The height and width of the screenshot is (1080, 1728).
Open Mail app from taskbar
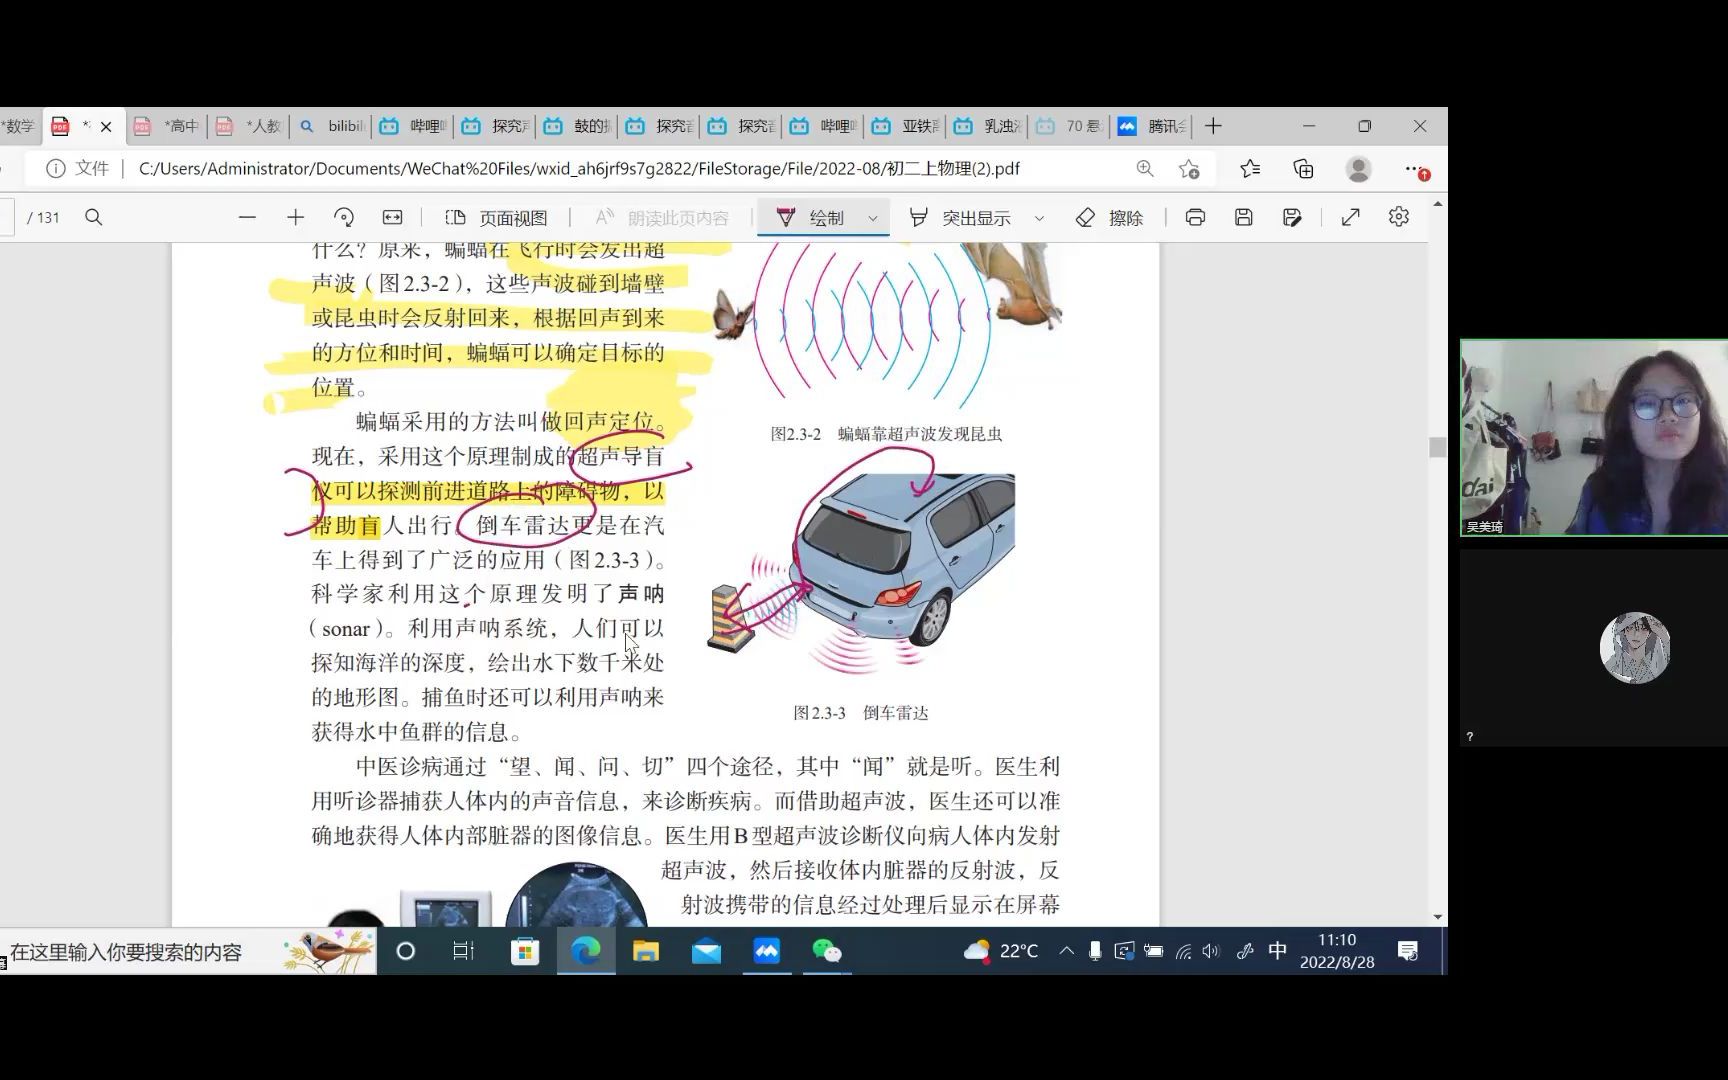(706, 951)
